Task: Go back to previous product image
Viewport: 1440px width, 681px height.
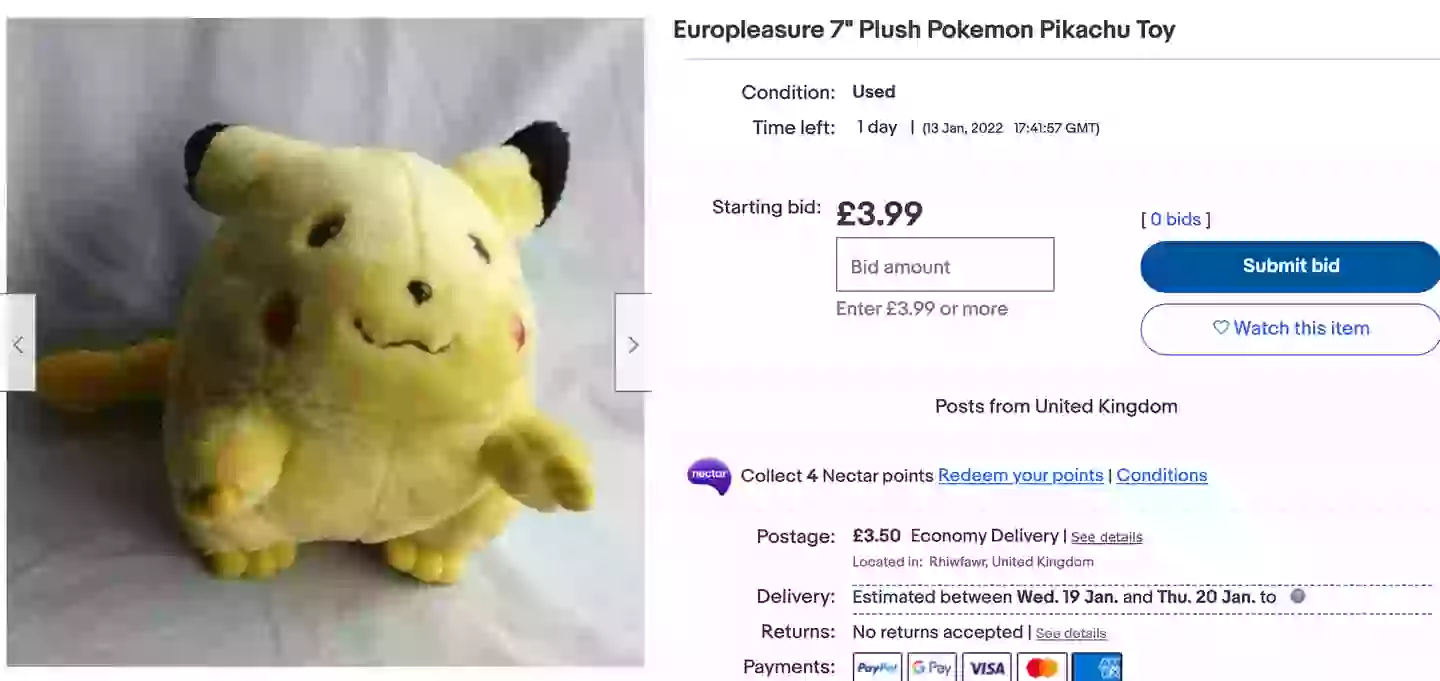Action: coord(18,343)
